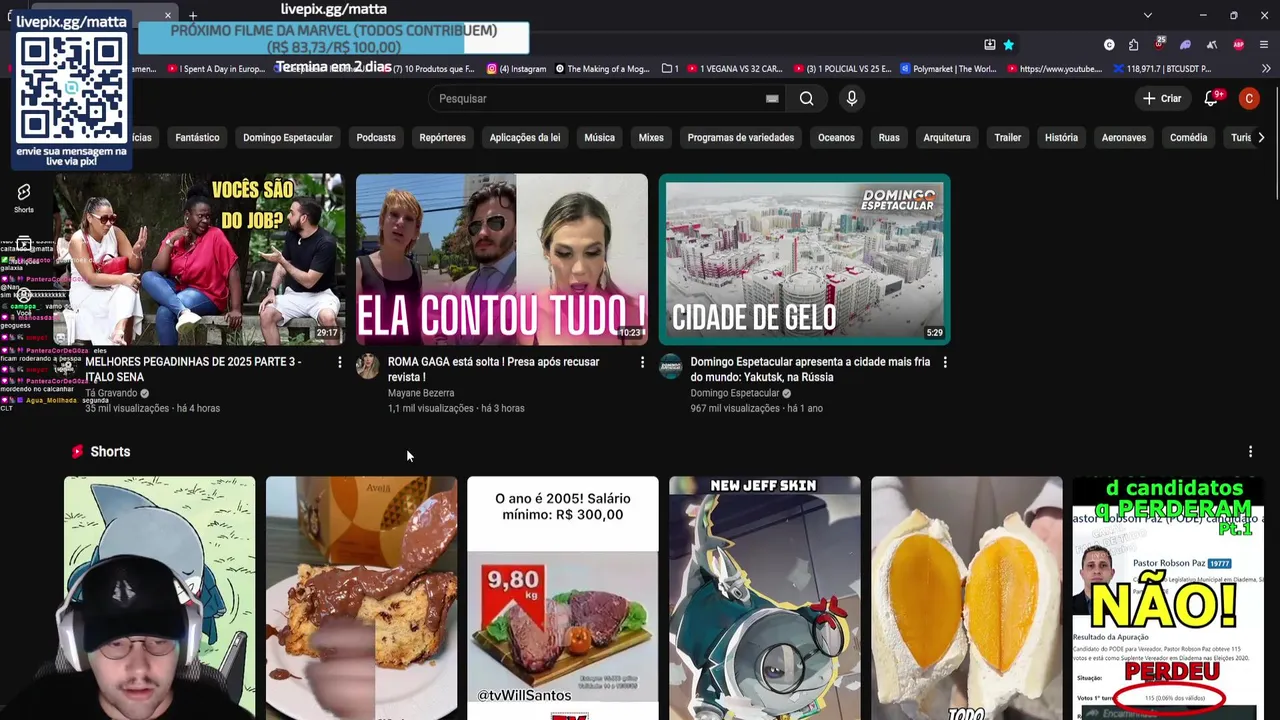Image resolution: width=1280 pixels, height=720 pixels.
Task: Click the purple ghost extension icon
Action: 1185,44
